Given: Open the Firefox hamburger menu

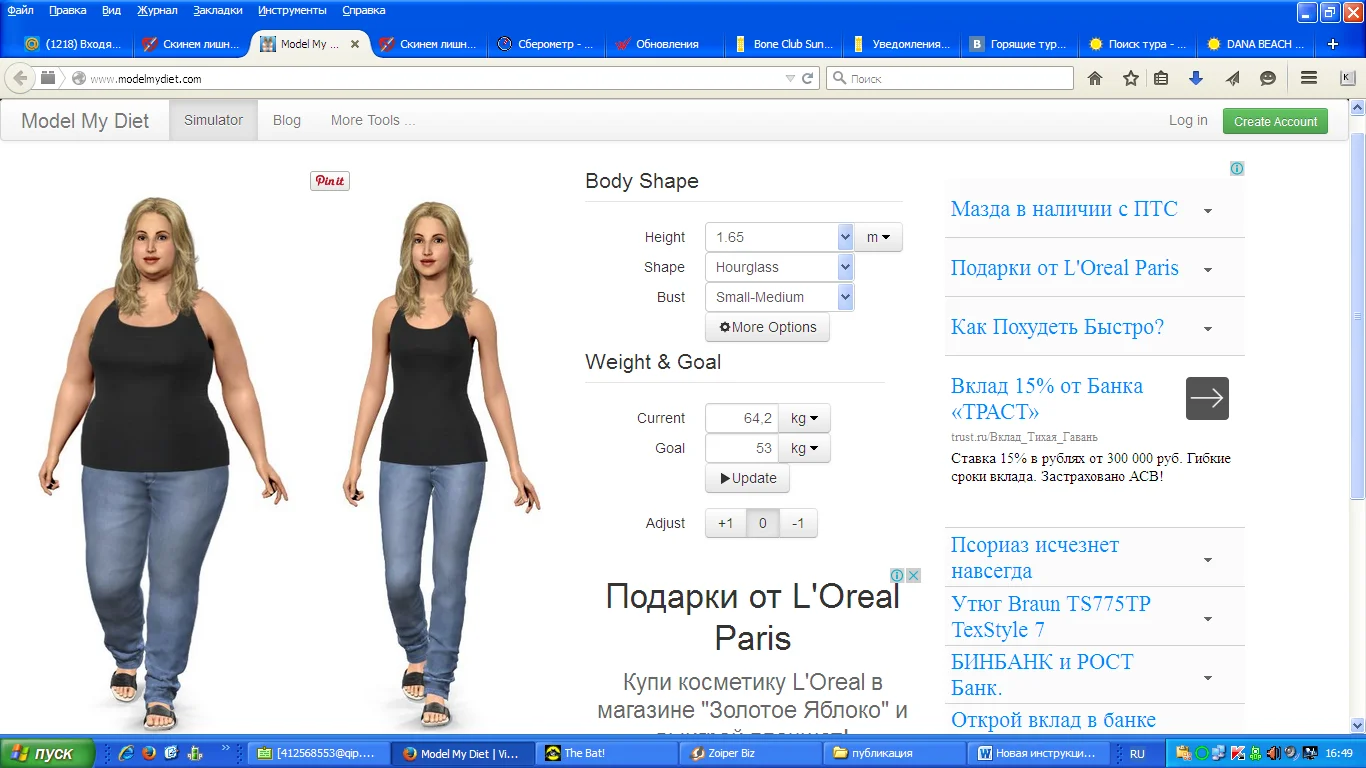Looking at the screenshot, I should (x=1308, y=78).
